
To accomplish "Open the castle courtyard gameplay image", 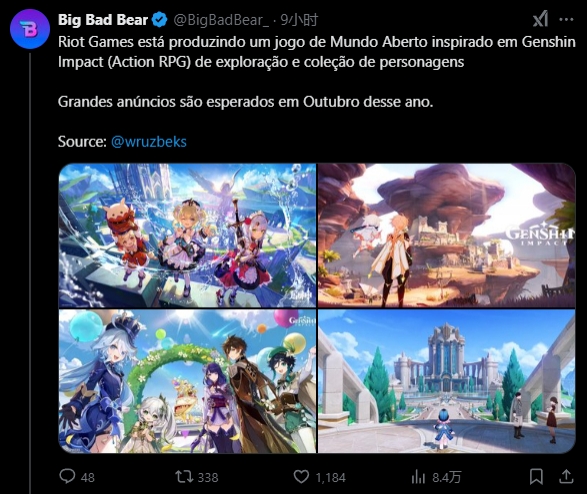I will click(x=447, y=381).
